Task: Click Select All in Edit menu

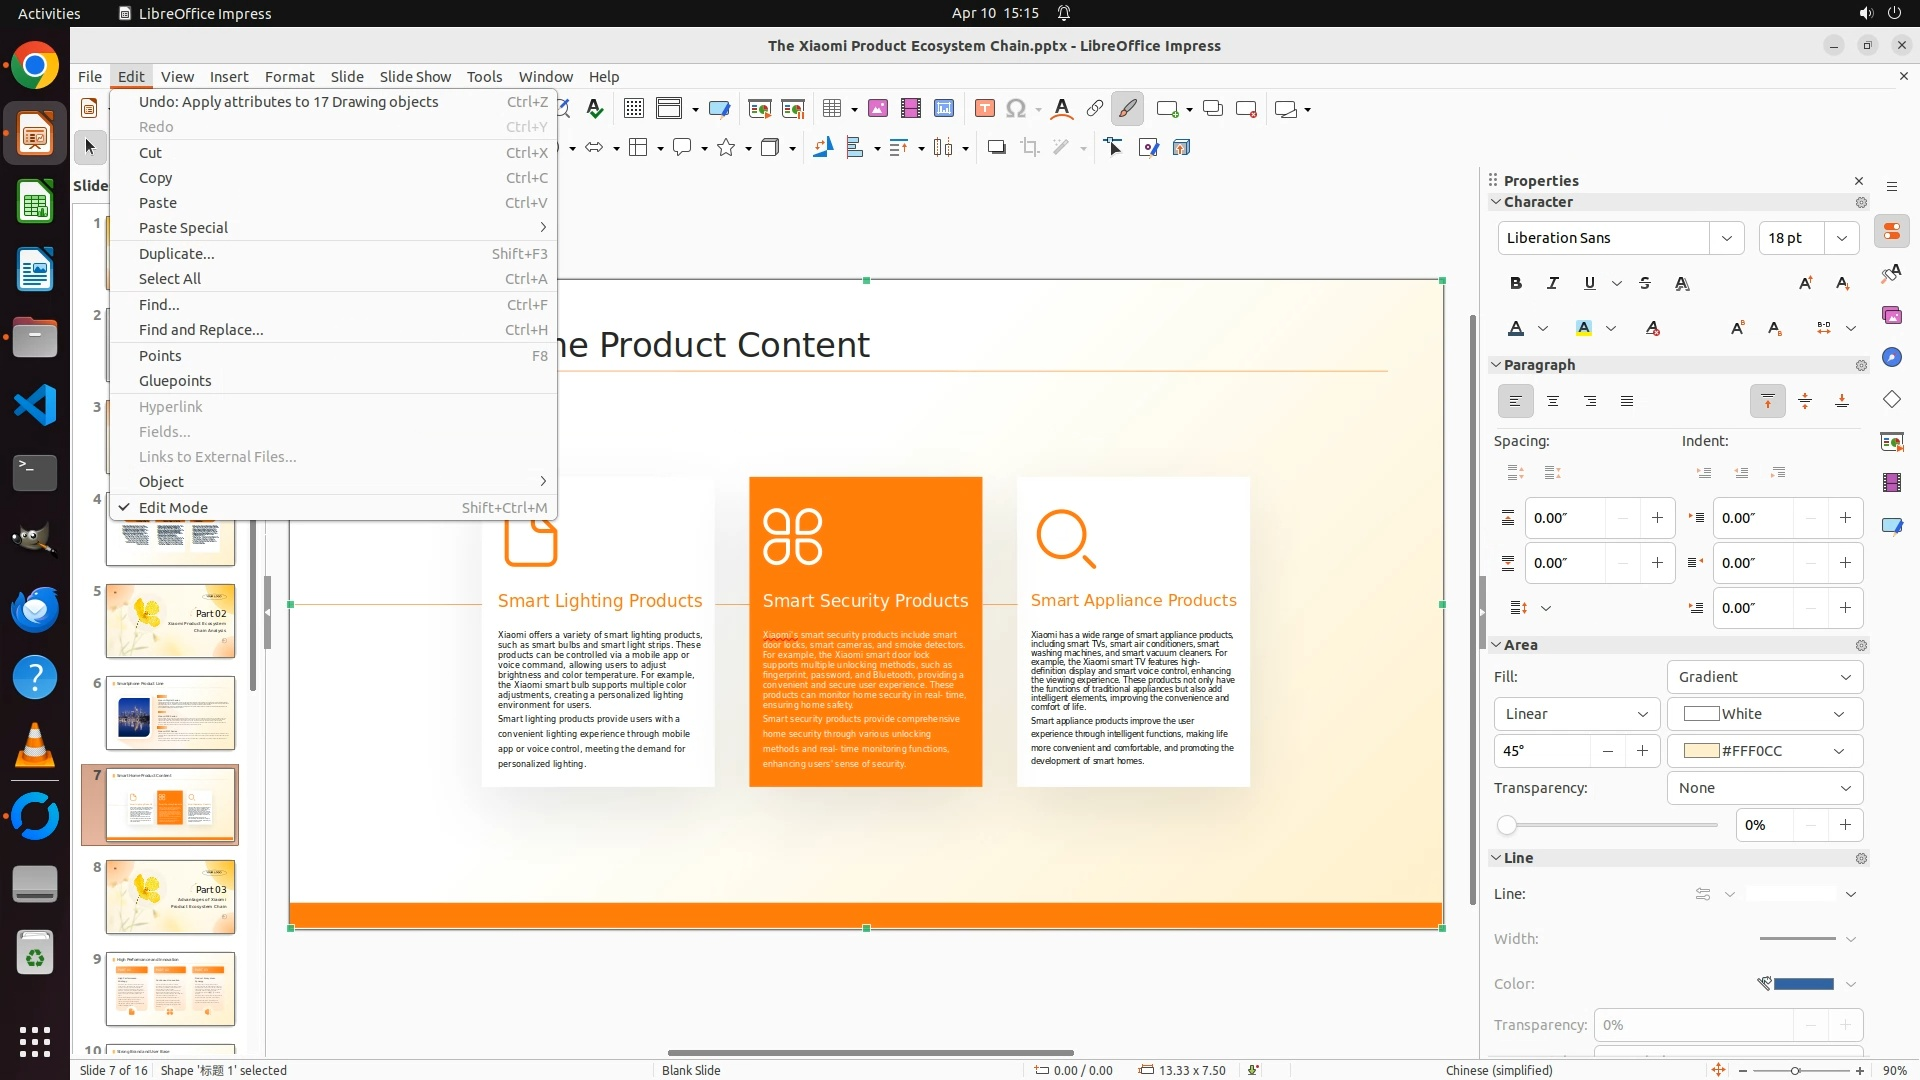Action: (170, 279)
